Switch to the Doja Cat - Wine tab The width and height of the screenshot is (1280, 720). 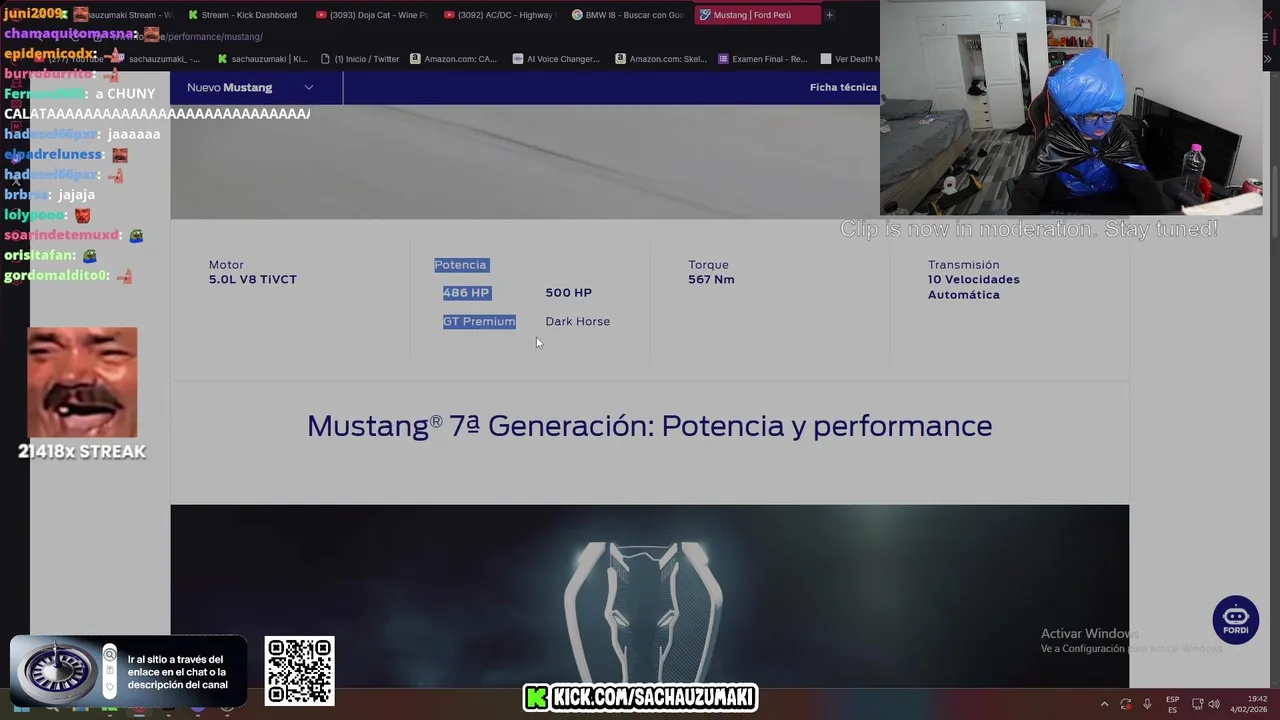click(x=371, y=15)
